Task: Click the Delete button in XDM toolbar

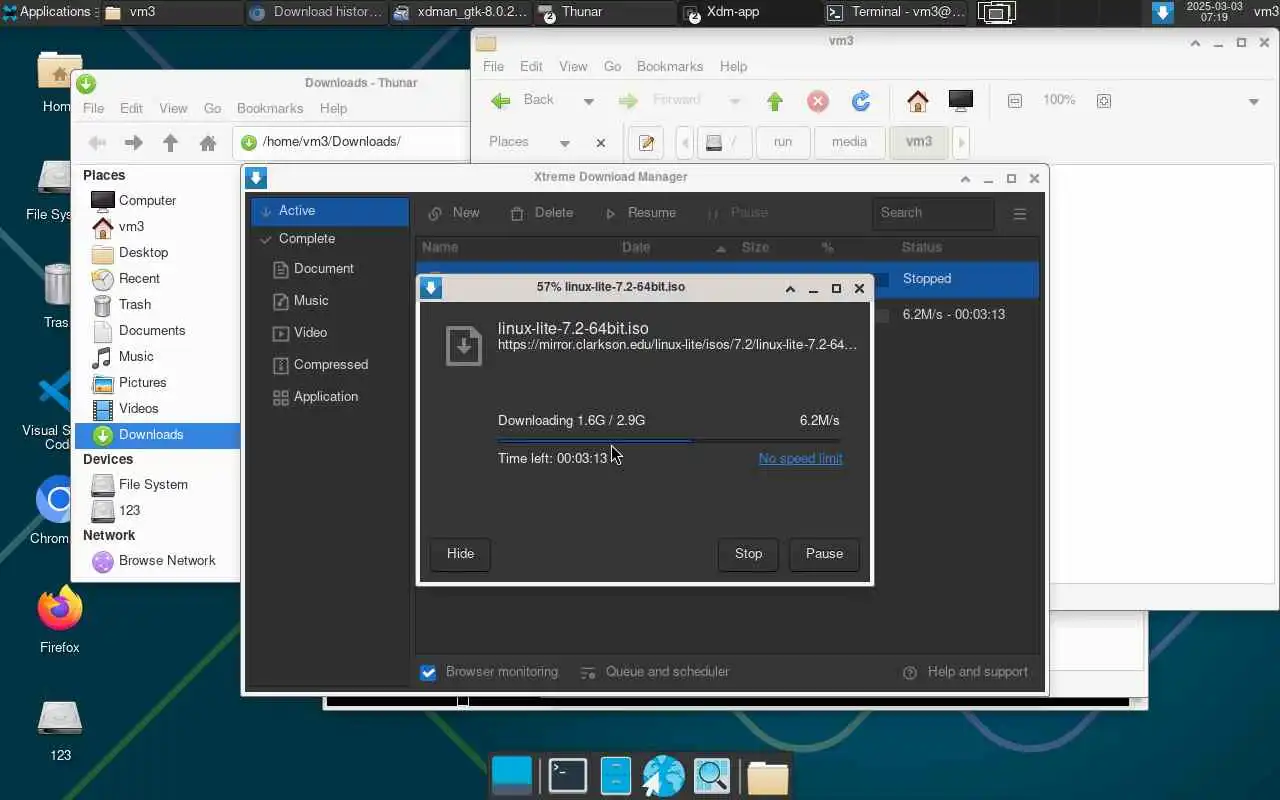Action: (x=541, y=213)
